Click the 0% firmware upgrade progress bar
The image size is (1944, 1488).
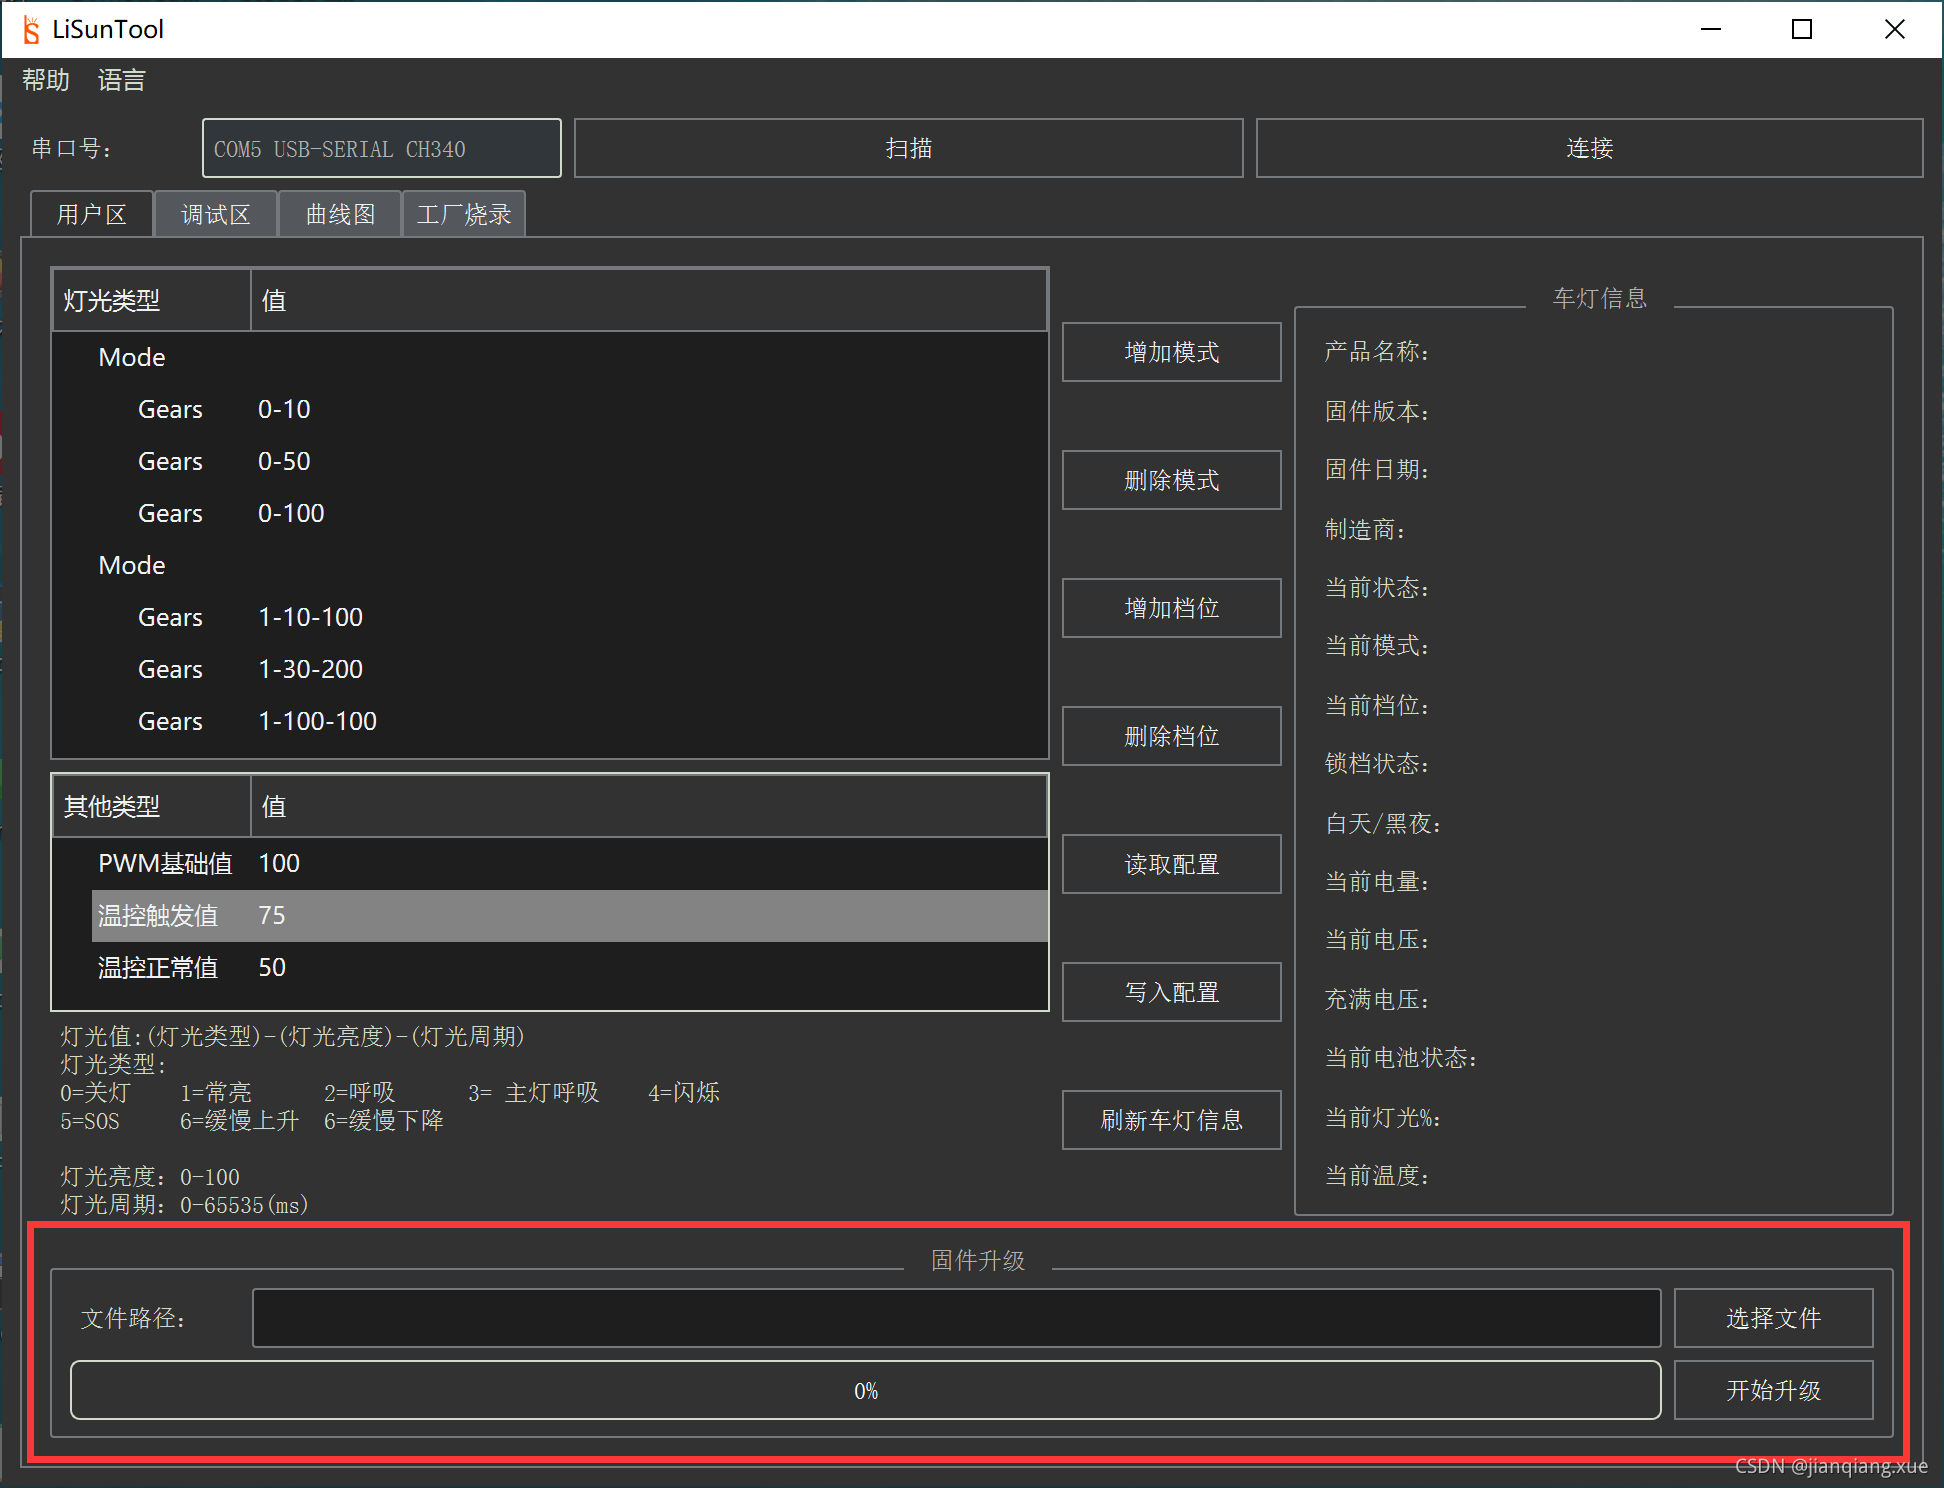coord(866,1390)
